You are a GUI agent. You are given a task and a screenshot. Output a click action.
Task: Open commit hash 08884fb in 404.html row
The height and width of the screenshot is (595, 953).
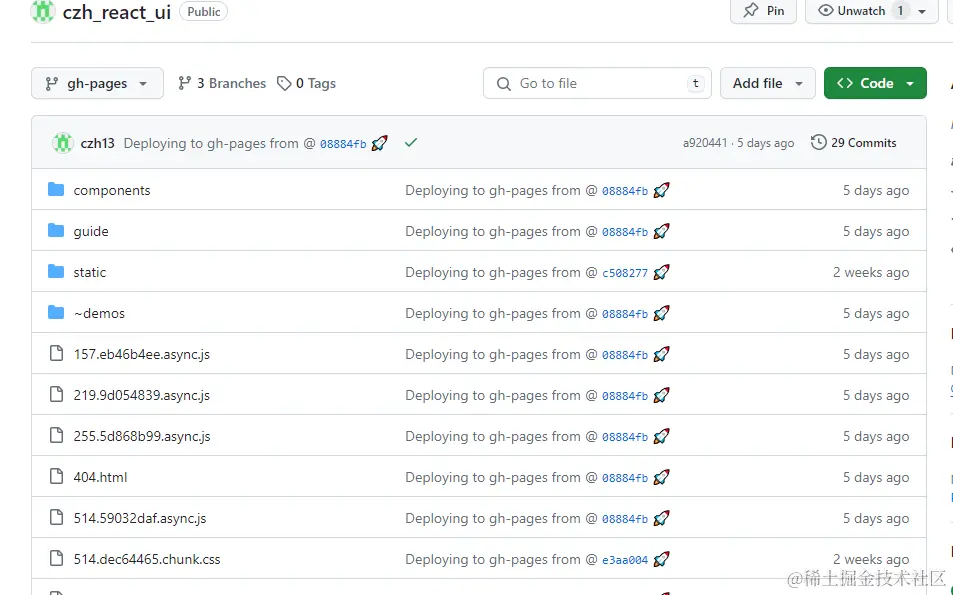[625, 478]
